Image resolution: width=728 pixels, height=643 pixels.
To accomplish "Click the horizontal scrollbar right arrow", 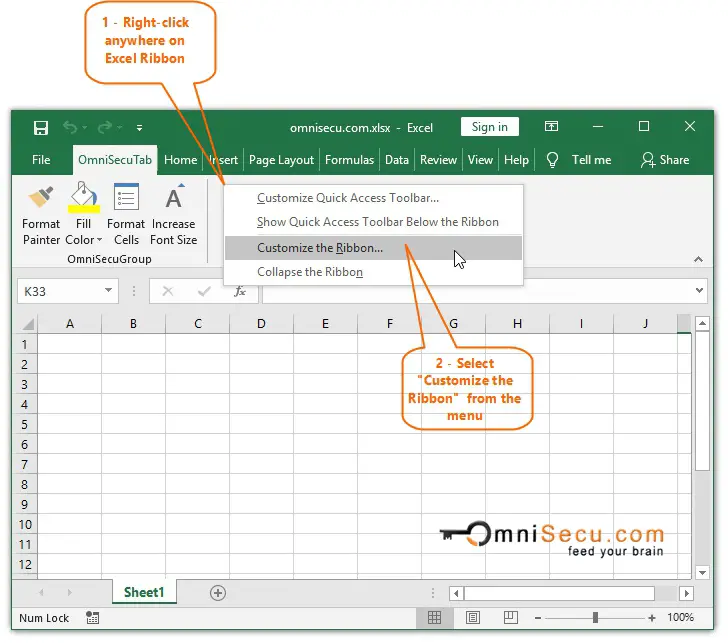I will [x=686, y=593].
